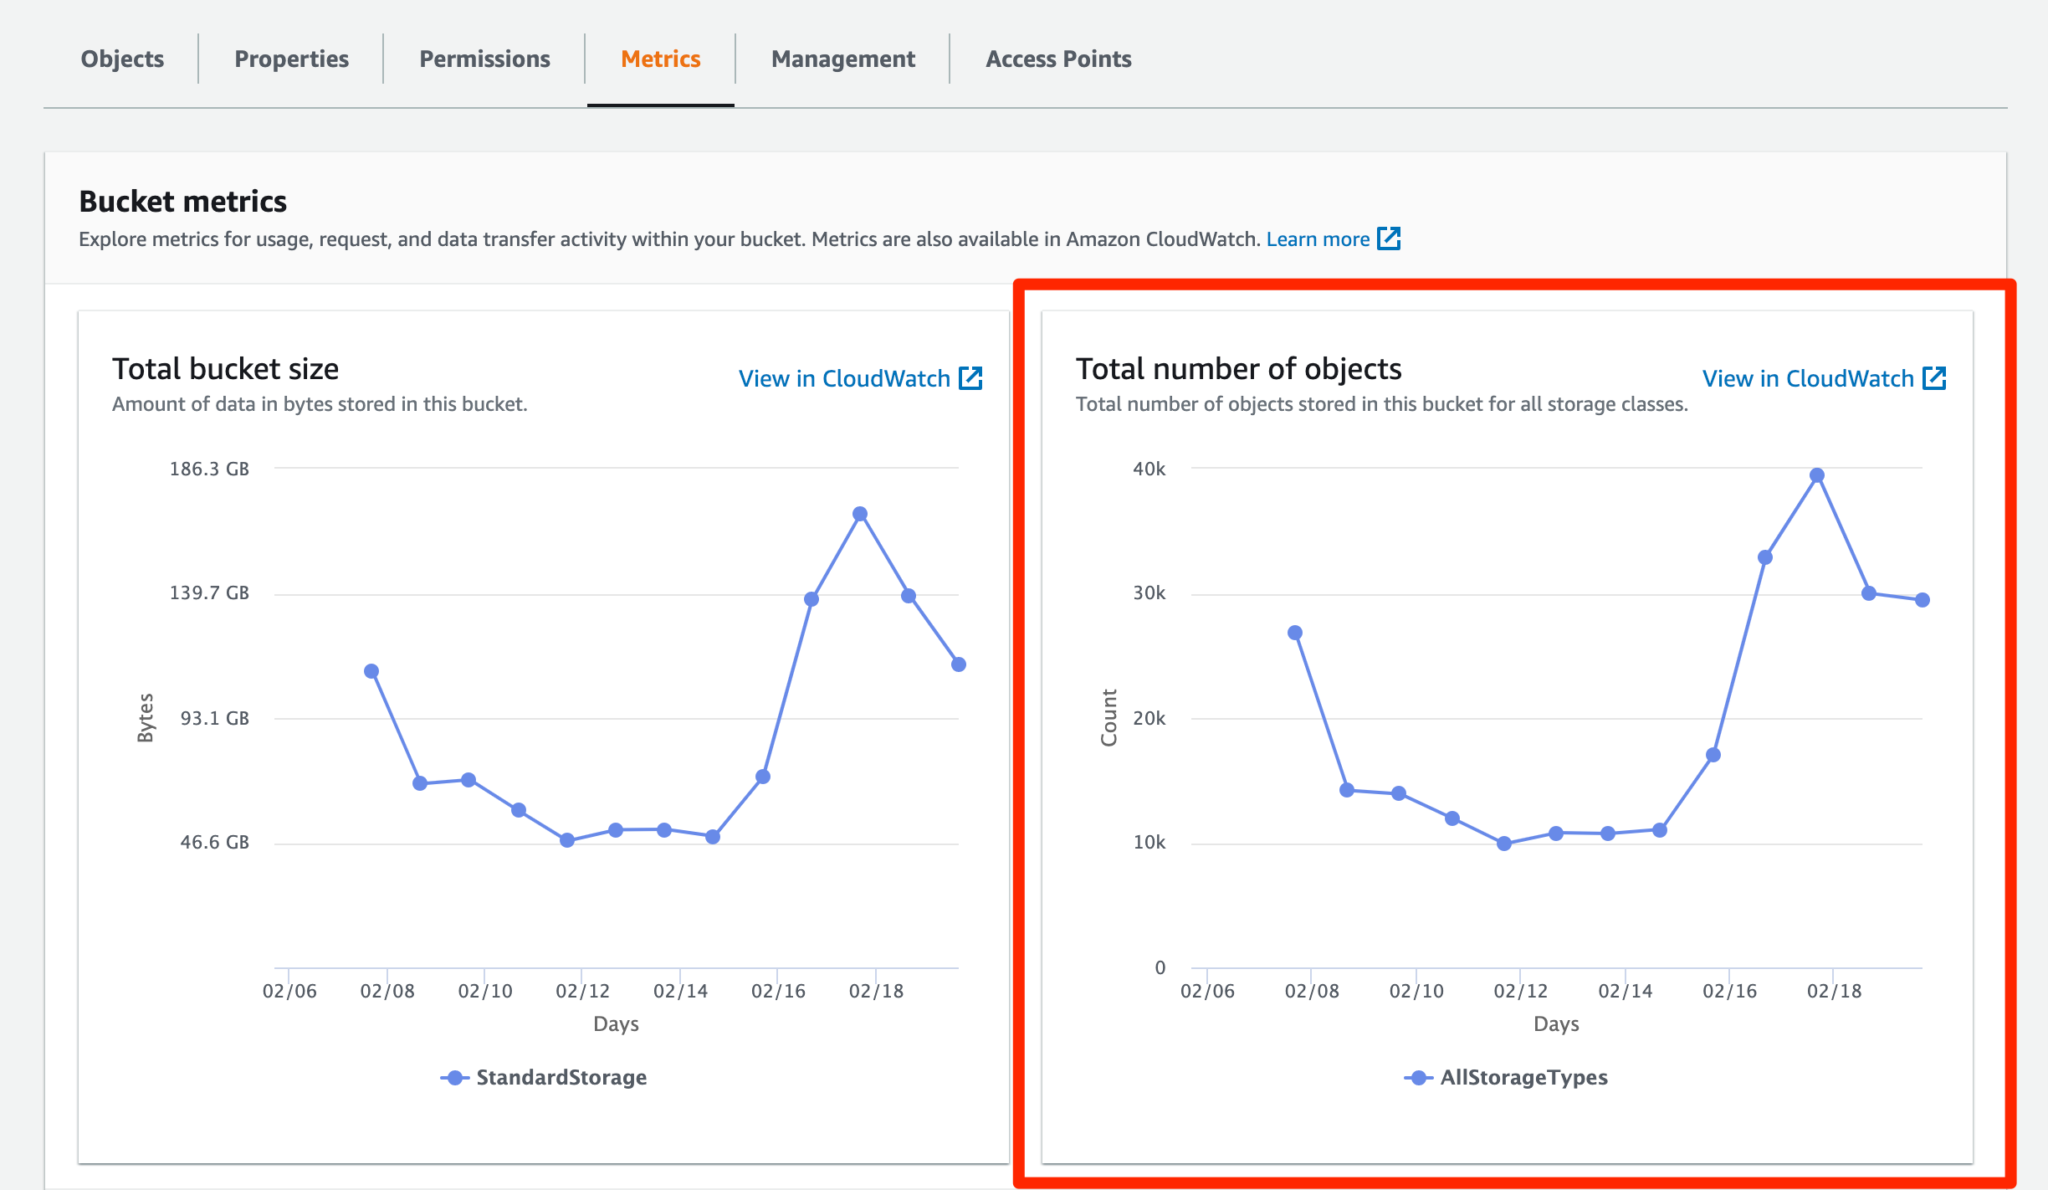Screen dimensions: 2048x1190
Task: Click the StandardStorage legend marker icon
Action: [453, 1077]
